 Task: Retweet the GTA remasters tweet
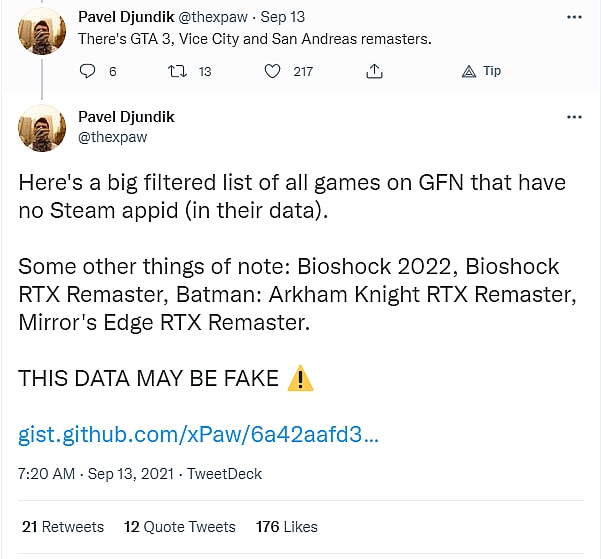click(x=177, y=71)
